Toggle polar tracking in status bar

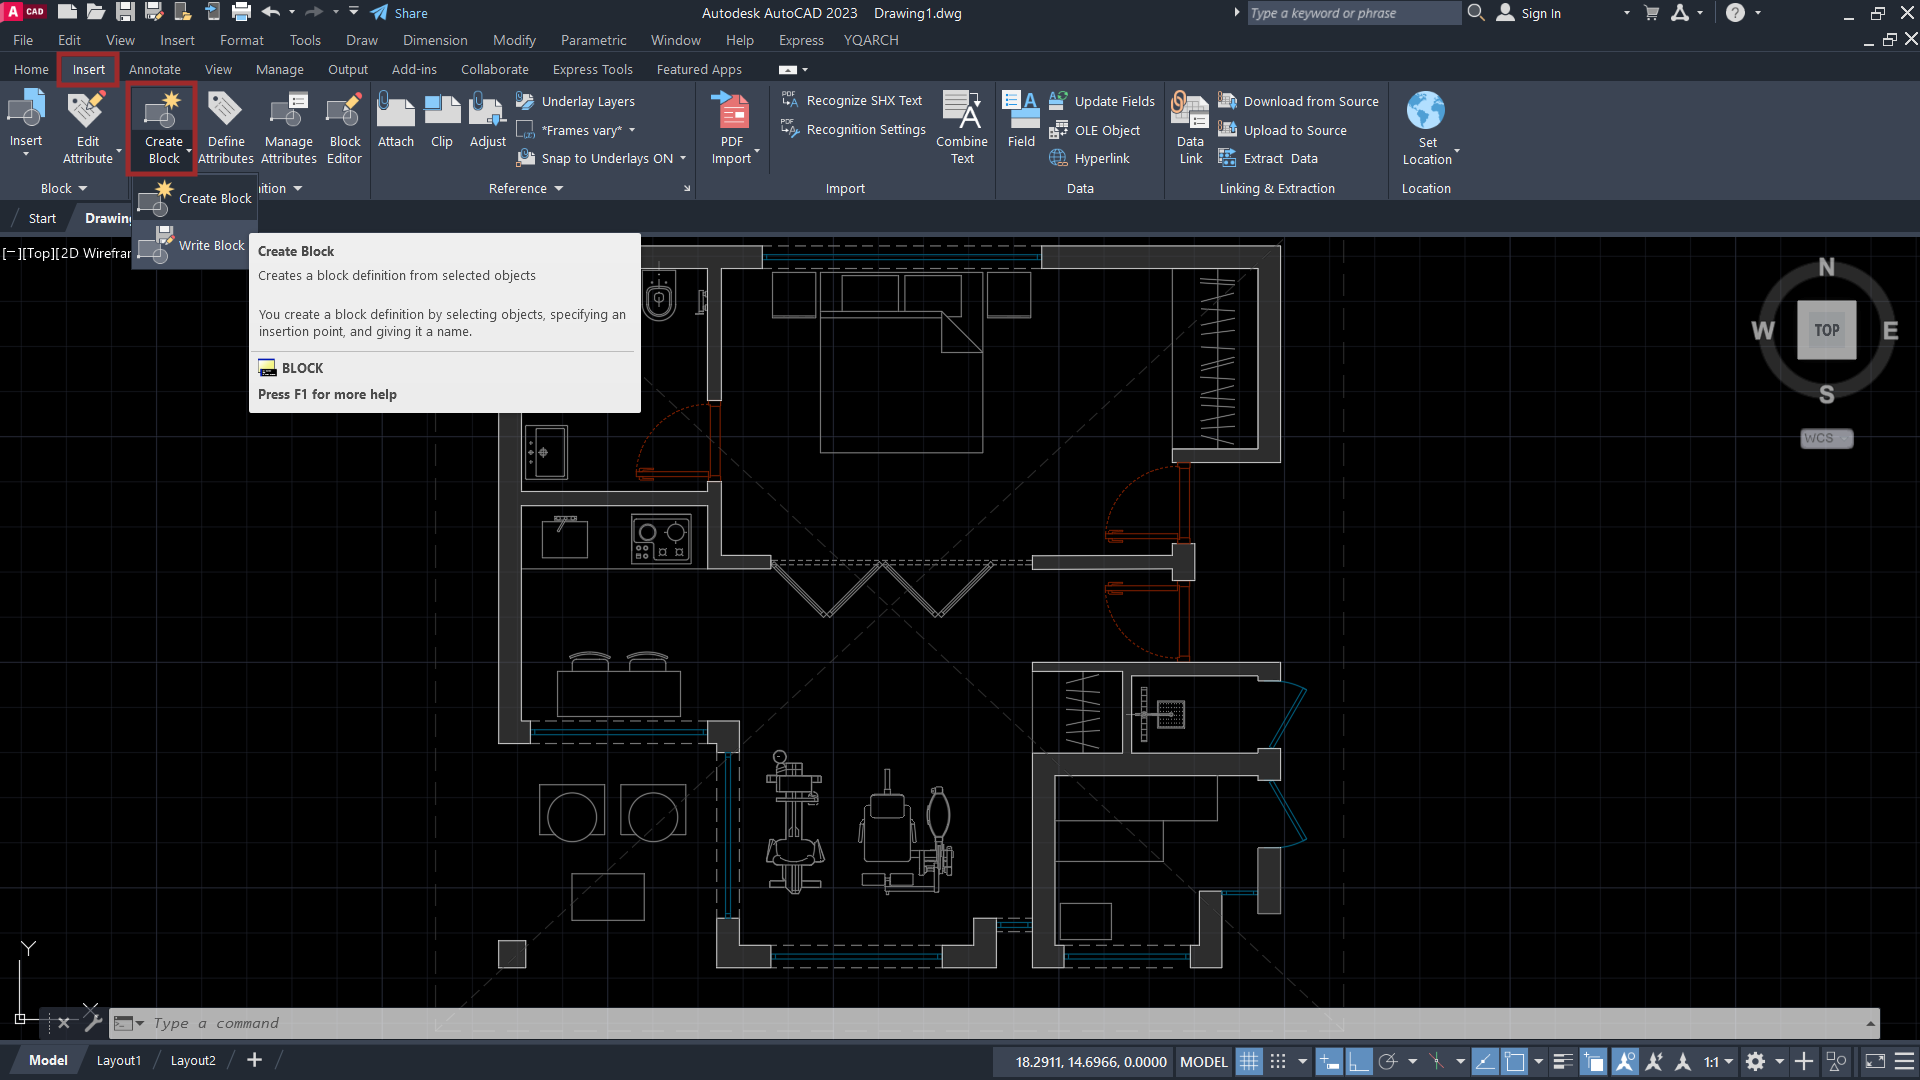pyautogui.click(x=1387, y=1062)
